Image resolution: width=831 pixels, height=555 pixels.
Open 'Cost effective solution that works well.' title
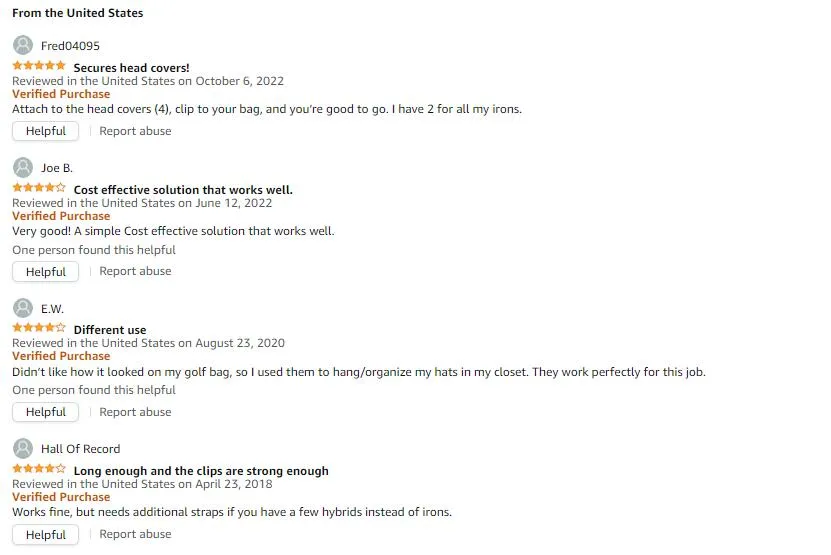[x=183, y=190]
